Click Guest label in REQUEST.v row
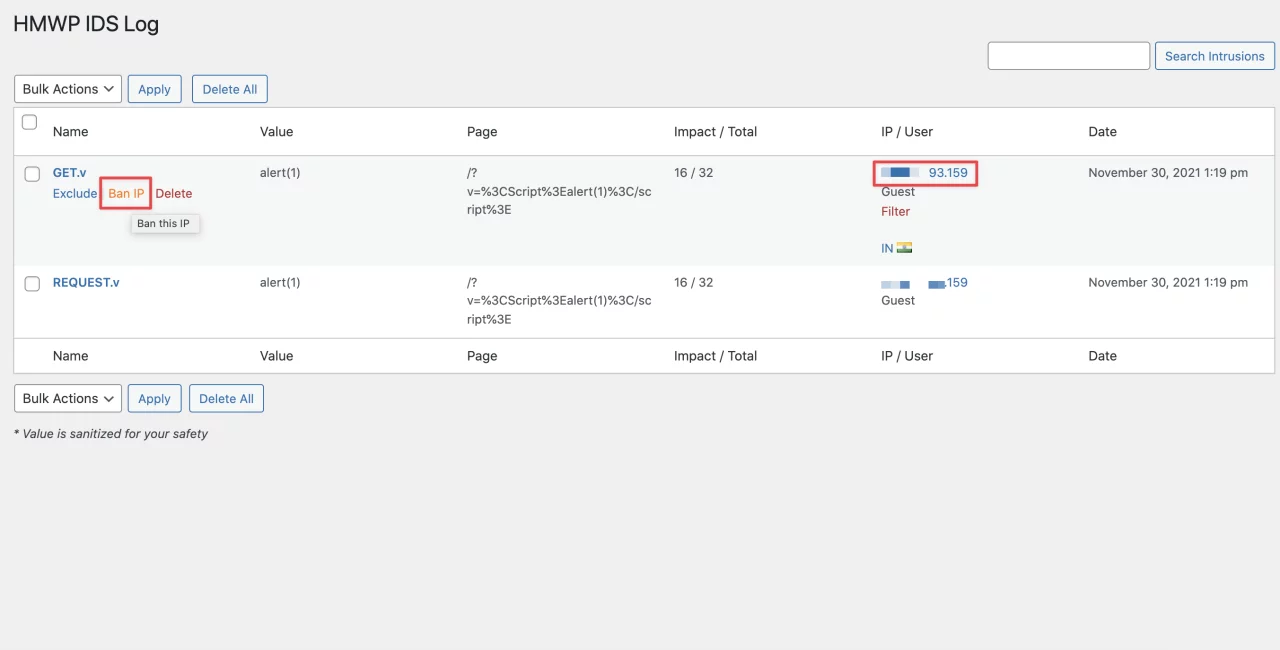 click(x=898, y=301)
